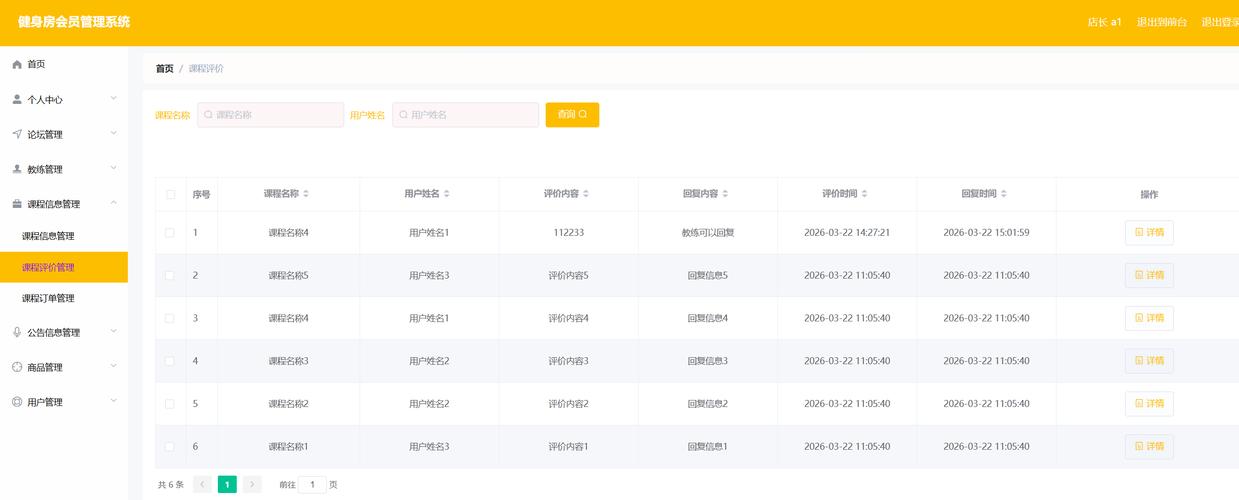This screenshot has height=500, width=1239.
Task: Click the 个人中心 person icon
Action: 17,99
